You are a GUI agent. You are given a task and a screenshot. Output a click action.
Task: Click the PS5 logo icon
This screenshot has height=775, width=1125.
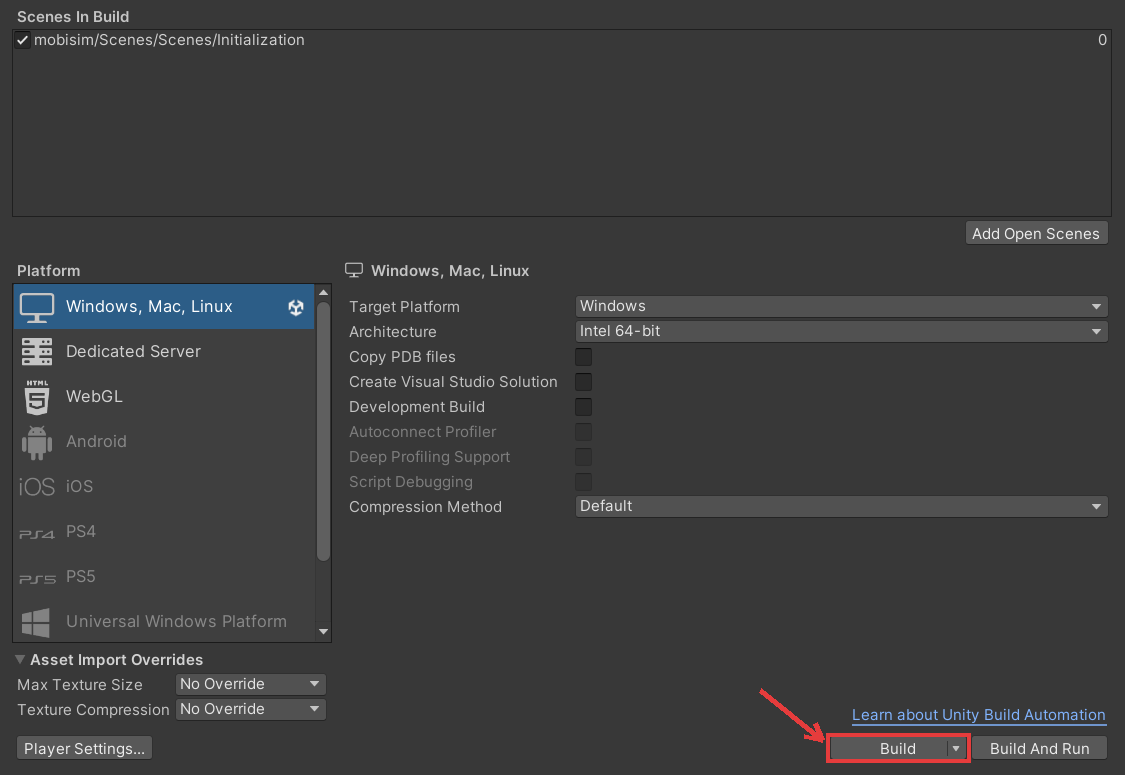37,578
